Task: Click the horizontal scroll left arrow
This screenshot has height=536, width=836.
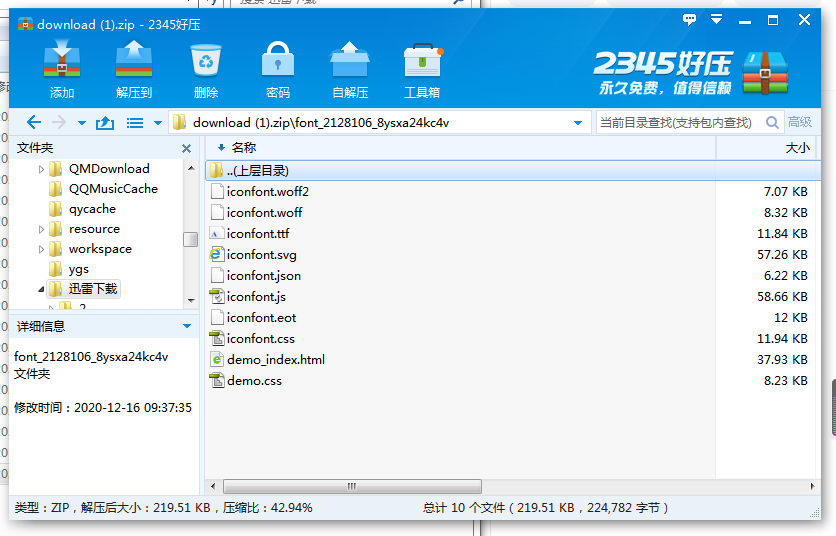Action: tap(213, 486)
